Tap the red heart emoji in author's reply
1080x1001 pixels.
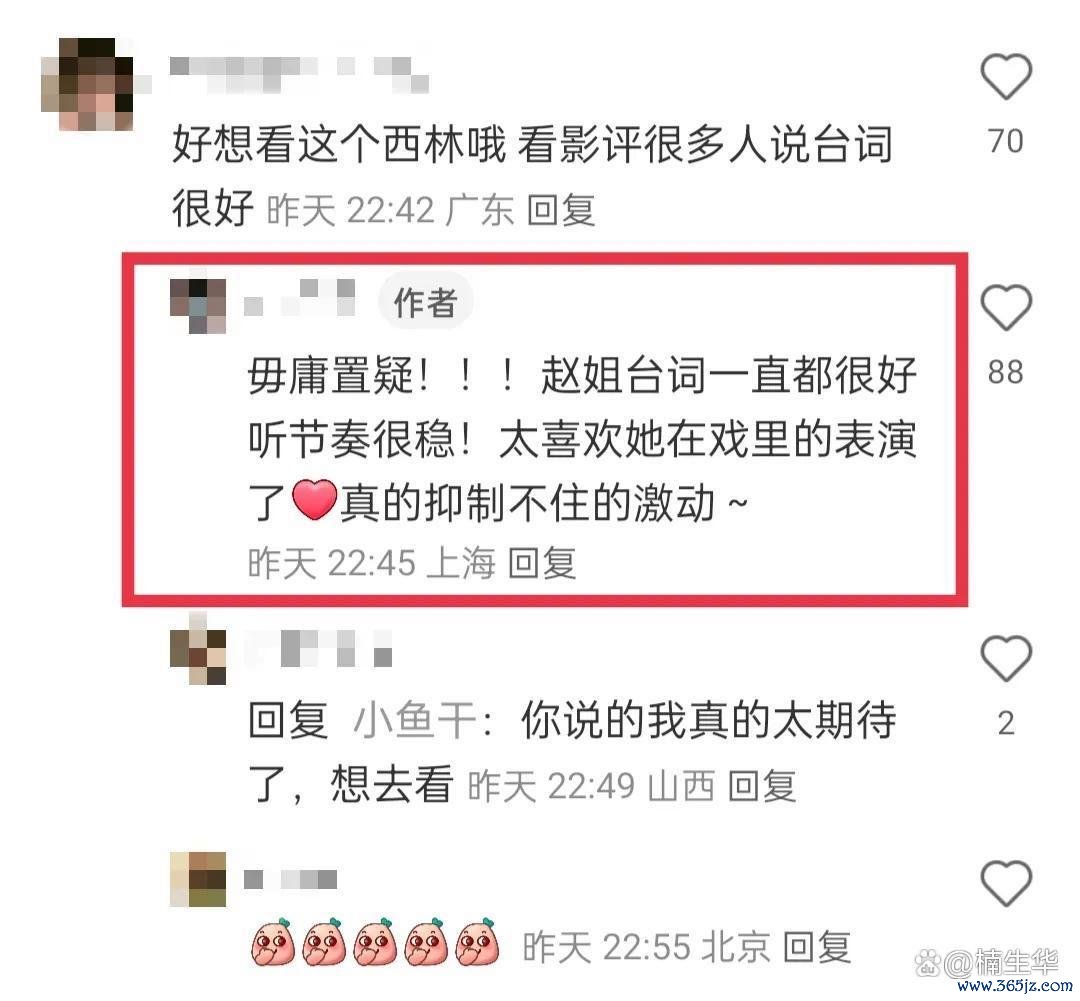tap(315, 501)
